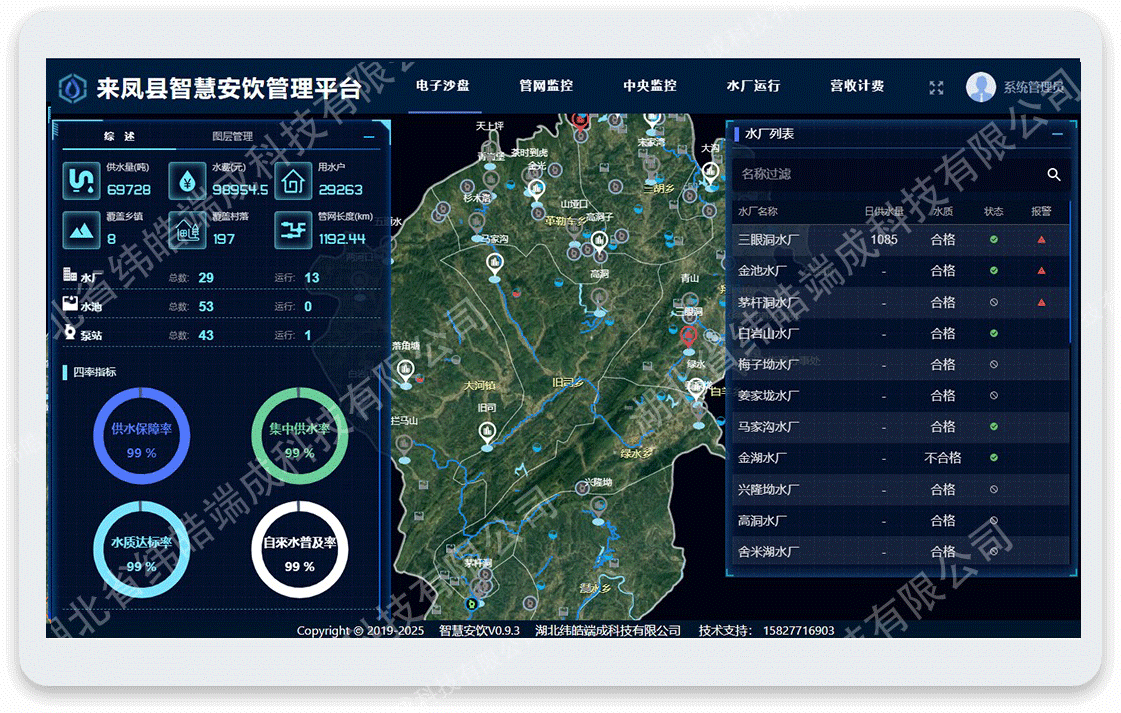Click the offline status icon for 茅杆洞水厂
This screenshot has width=1121, height=713.
[993, 302]
